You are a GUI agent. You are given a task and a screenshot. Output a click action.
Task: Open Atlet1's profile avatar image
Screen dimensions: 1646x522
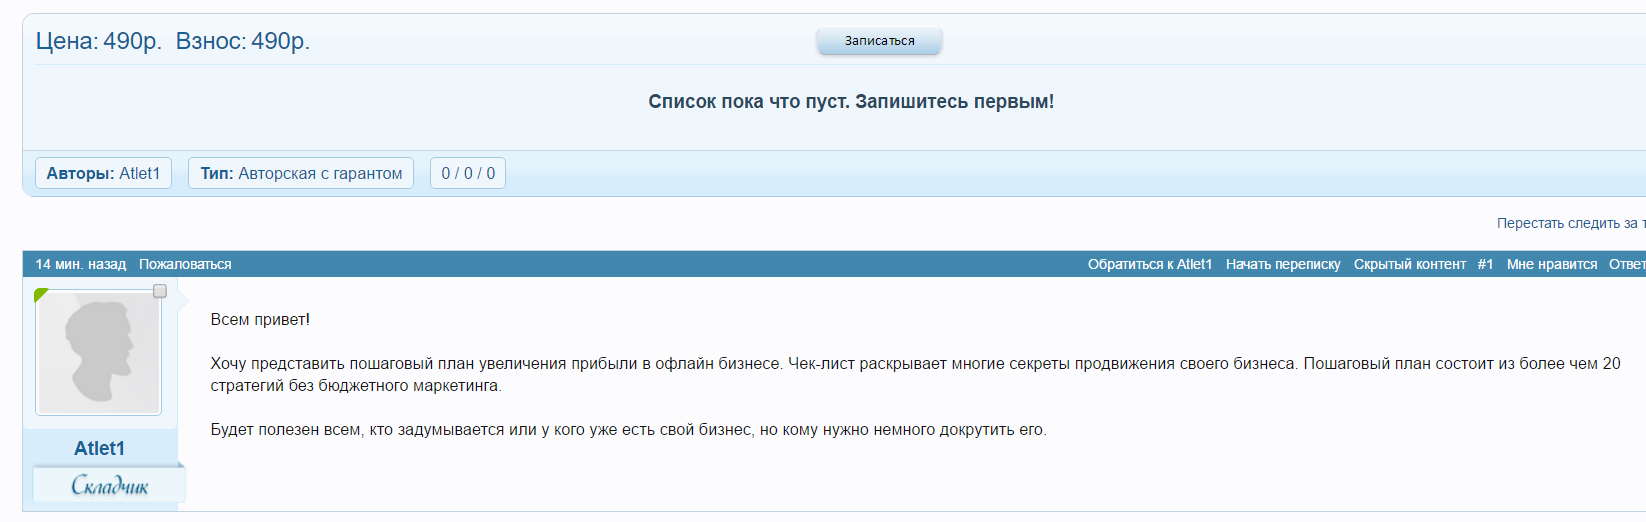coord(98,353)
